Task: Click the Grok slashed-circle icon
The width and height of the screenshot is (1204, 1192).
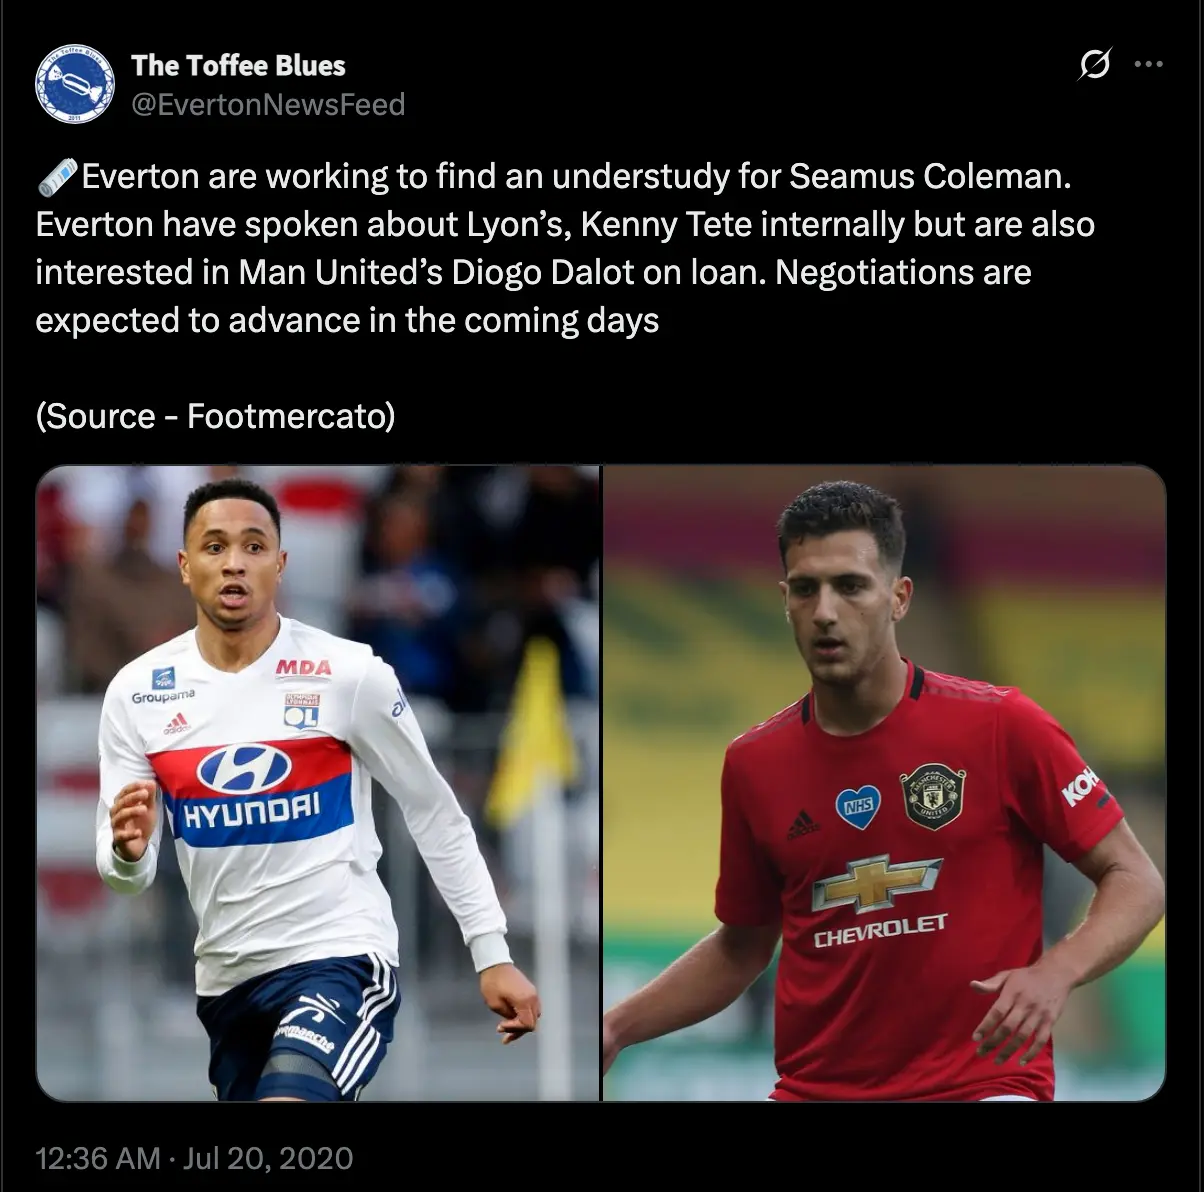Action: tap(1095, 65)
